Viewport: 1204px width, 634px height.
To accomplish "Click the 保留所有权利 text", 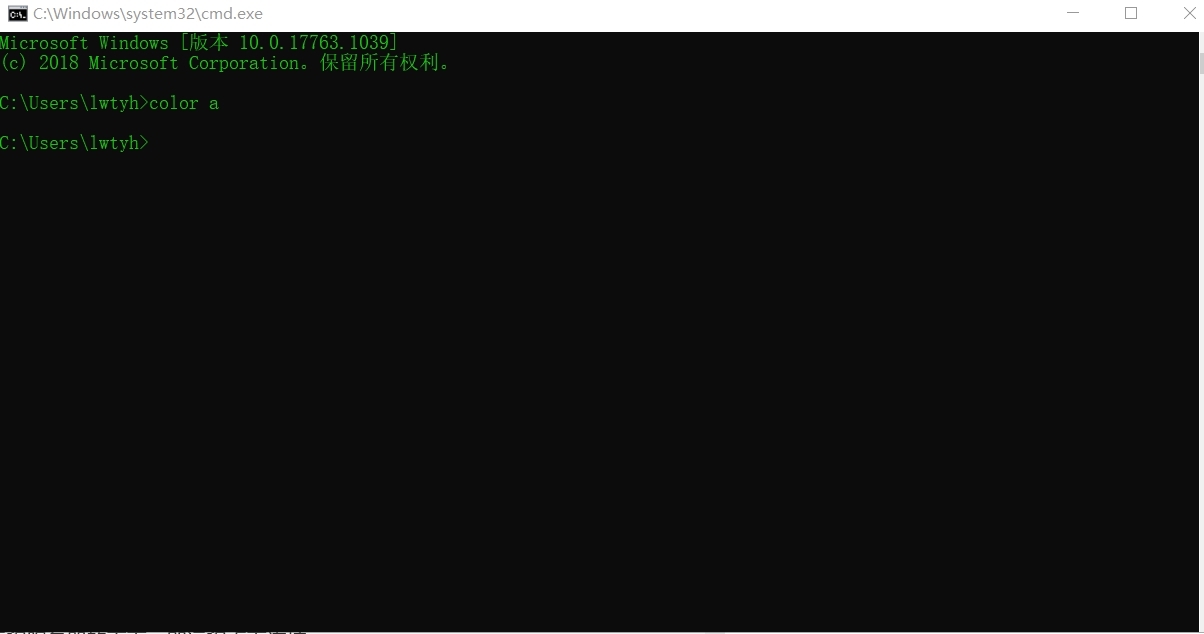I will [x=380, y=63].
